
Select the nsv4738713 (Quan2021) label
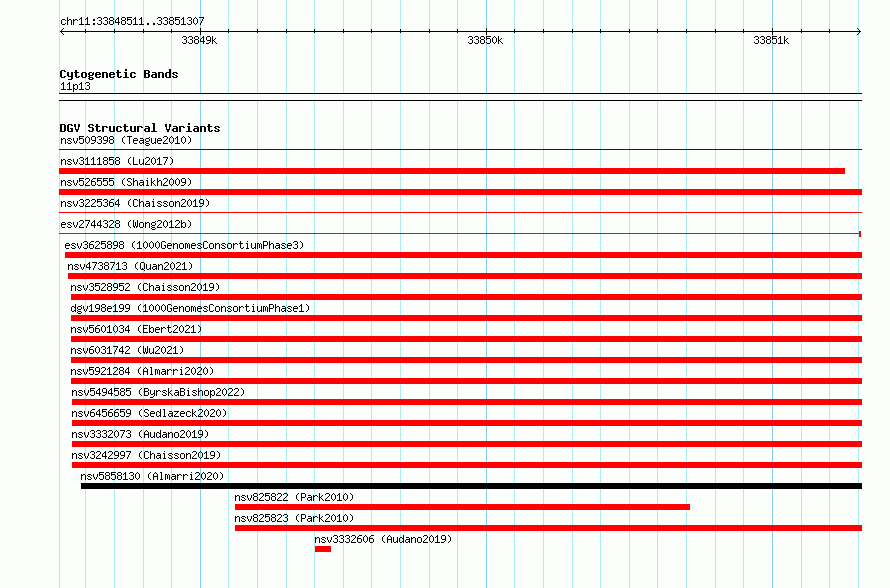[x=130, y=266]
